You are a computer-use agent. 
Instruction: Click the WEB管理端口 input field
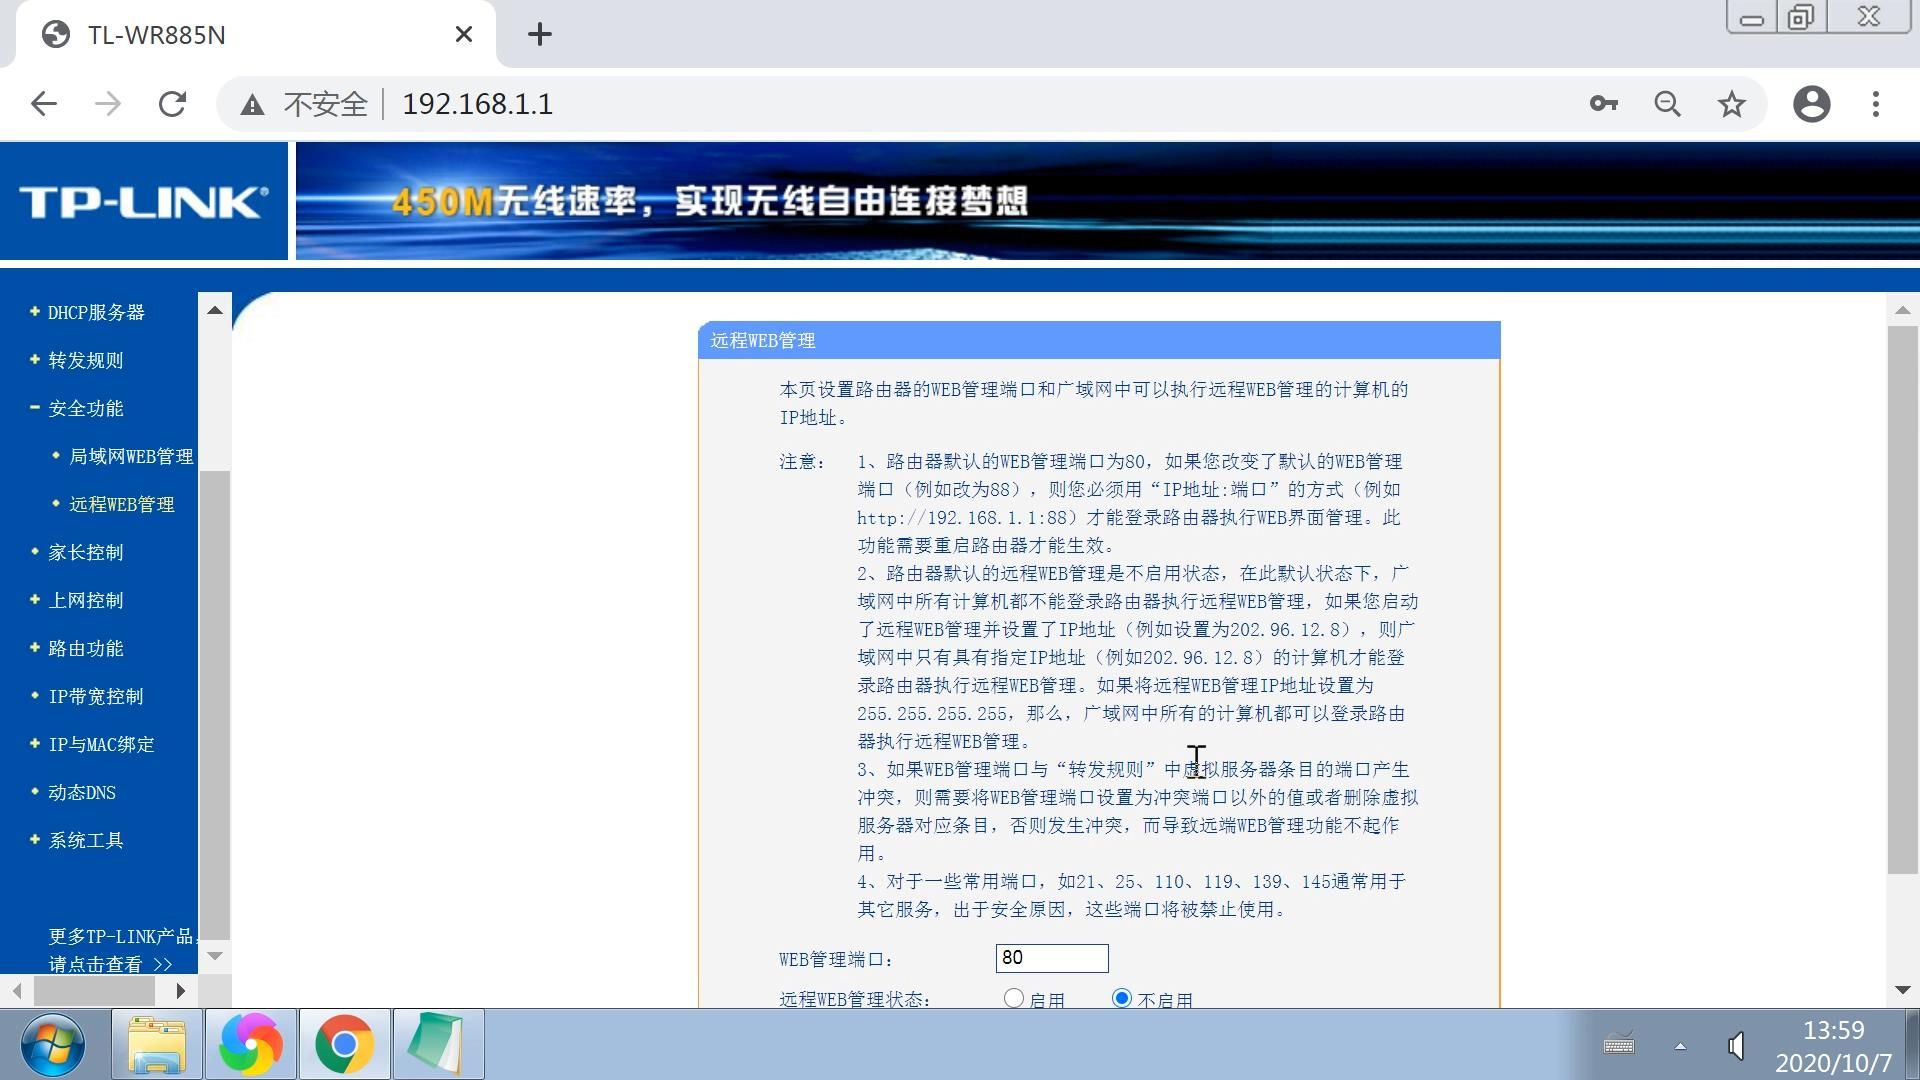(x=1051, y=958)
